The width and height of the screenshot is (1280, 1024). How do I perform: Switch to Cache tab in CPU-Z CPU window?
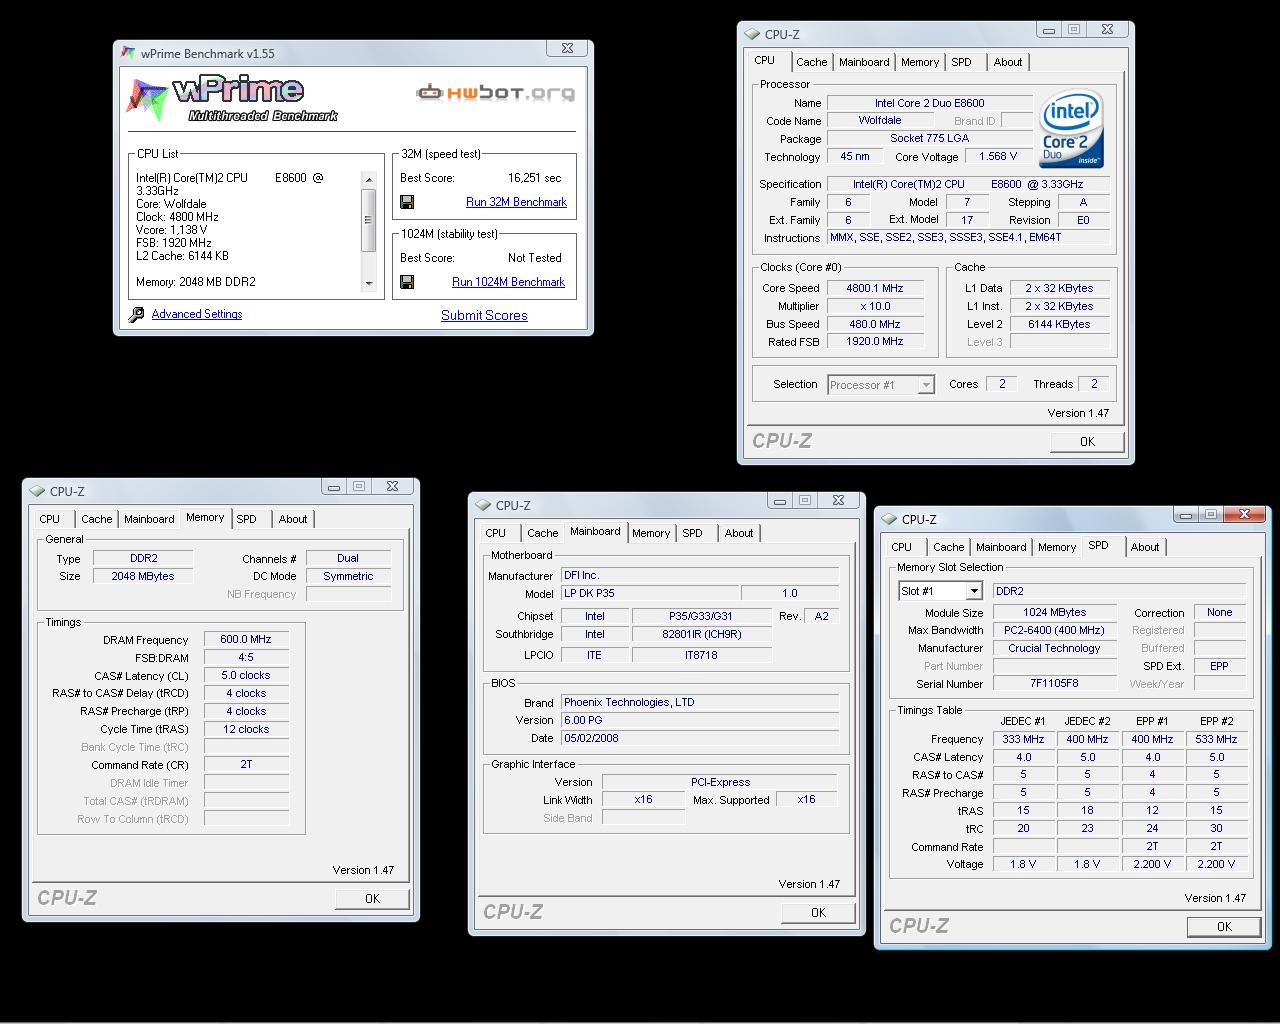[811, 62]
